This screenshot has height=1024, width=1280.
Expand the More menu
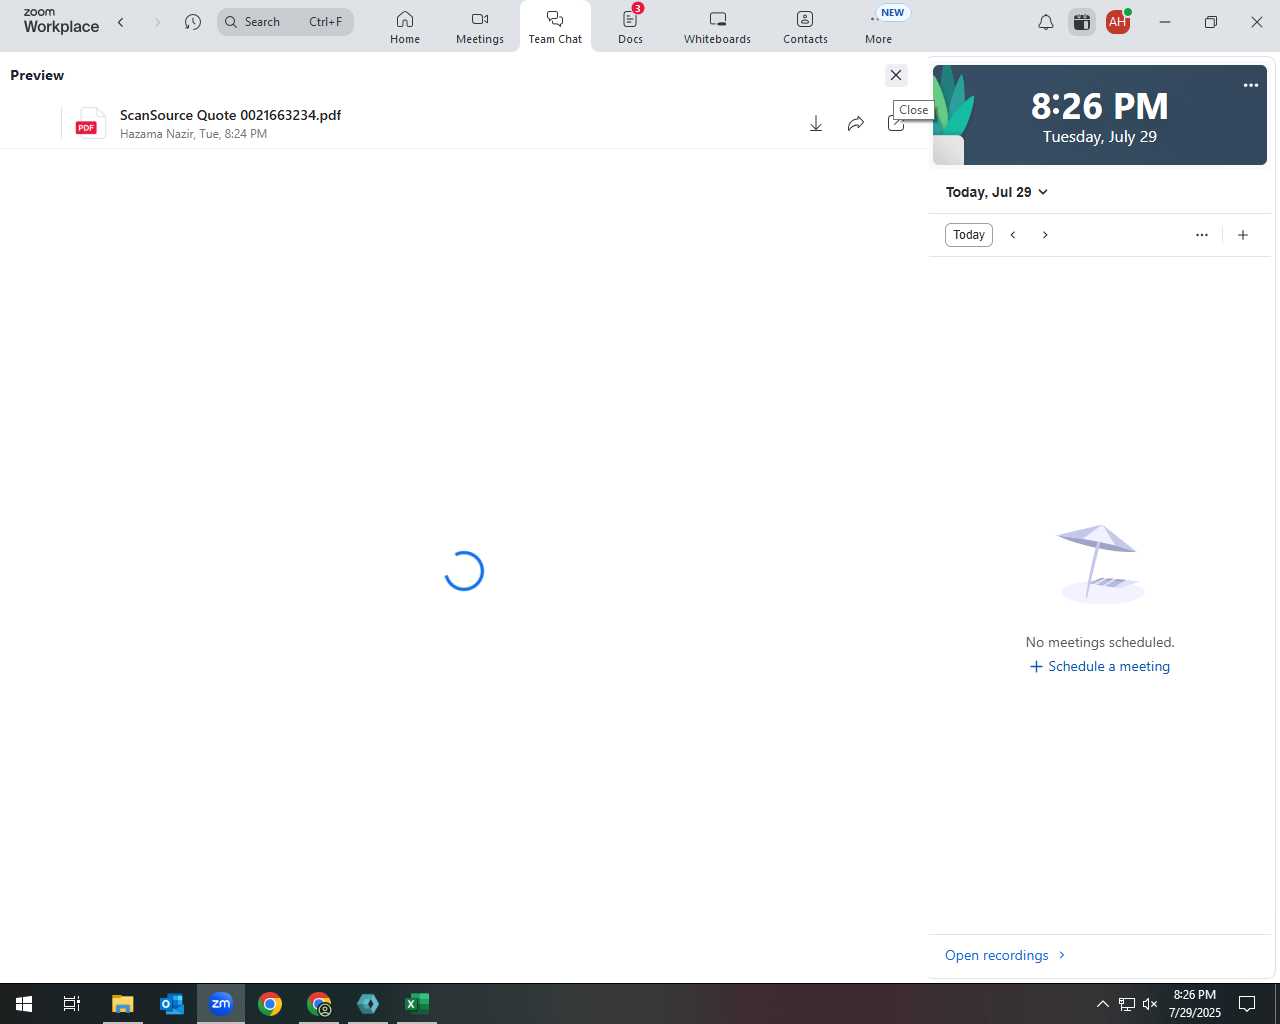879,27
